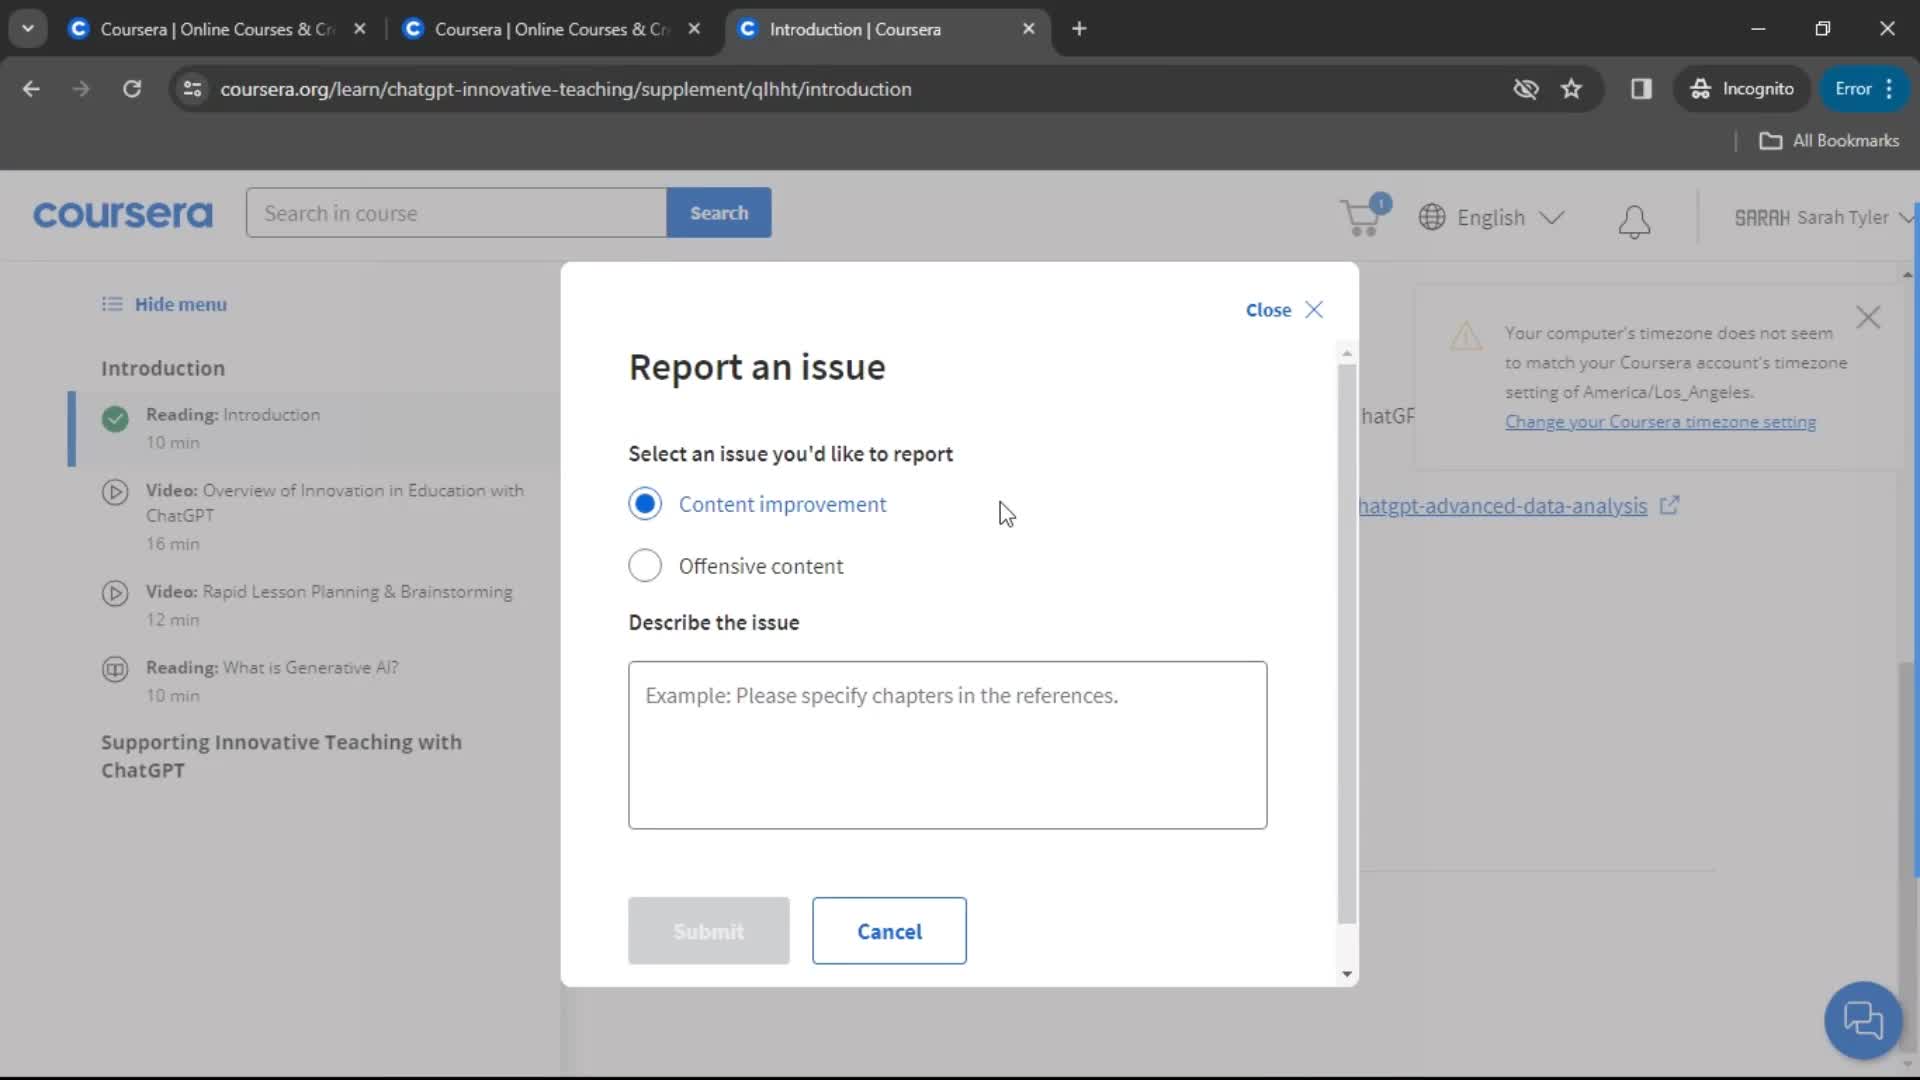Submit the reported issue form
The height and width of the screenshot is (1080, 1920).
709,931
